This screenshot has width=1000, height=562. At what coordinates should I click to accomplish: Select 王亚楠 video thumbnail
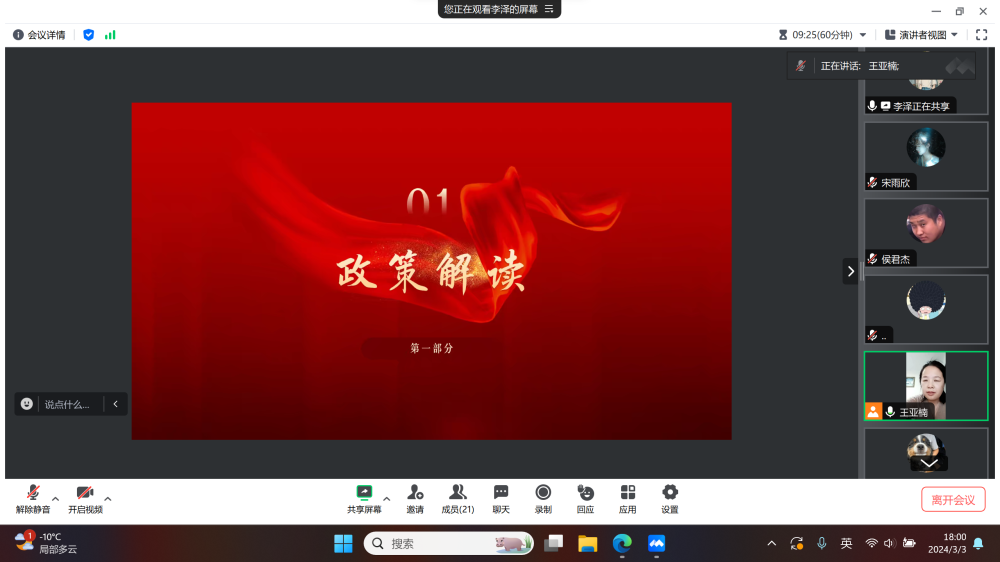pos(926,386)
